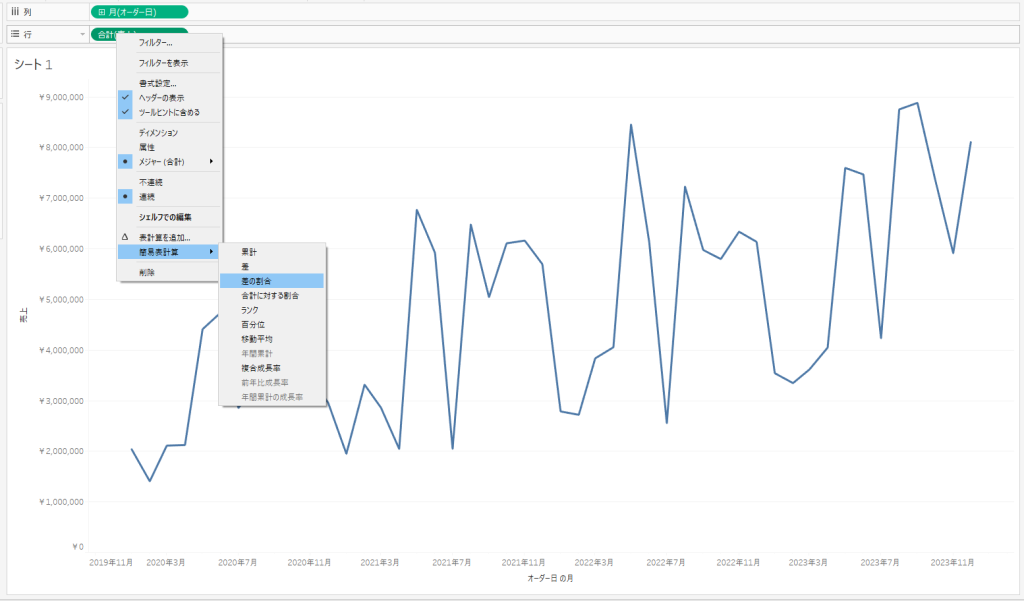This screenshot has width=1024, height=601.
Task: Click the 列 shelf icon
Action: tap(14, 12)
